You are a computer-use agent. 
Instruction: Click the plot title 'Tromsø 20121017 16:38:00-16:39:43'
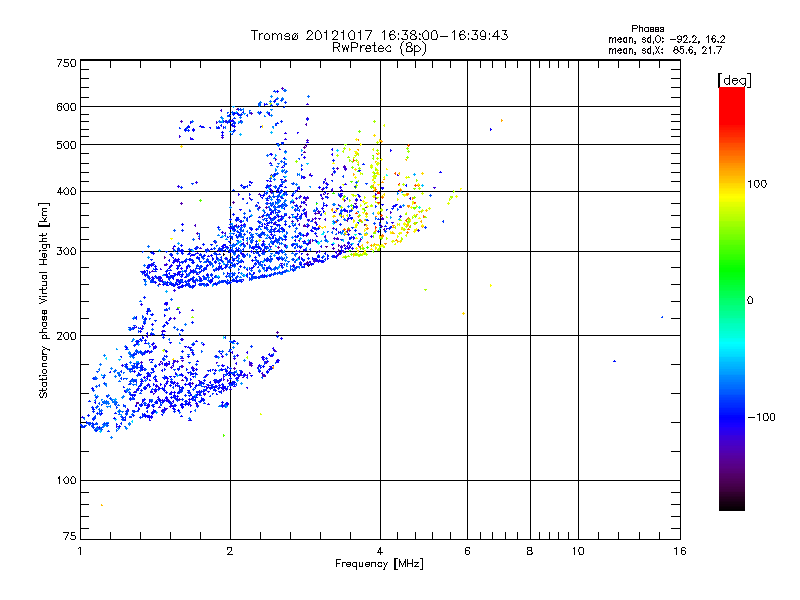point(379,35)
